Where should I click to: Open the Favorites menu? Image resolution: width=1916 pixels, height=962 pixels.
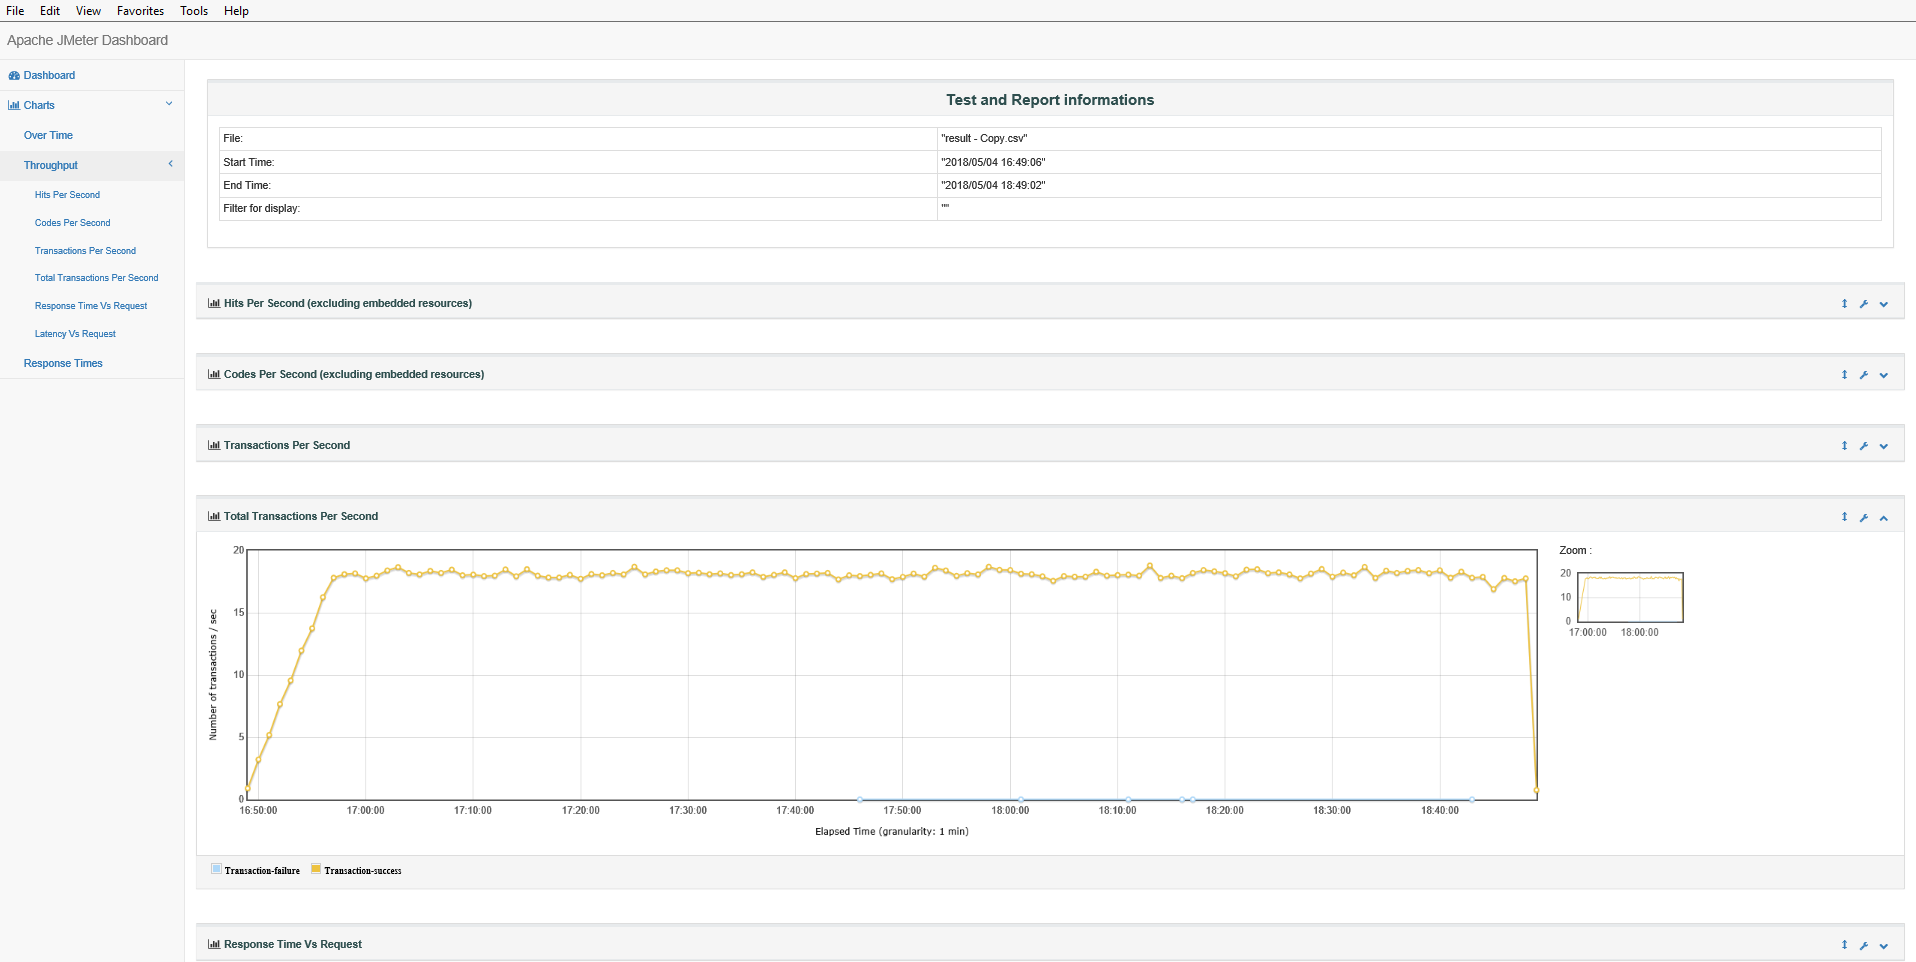pos(139,11)
